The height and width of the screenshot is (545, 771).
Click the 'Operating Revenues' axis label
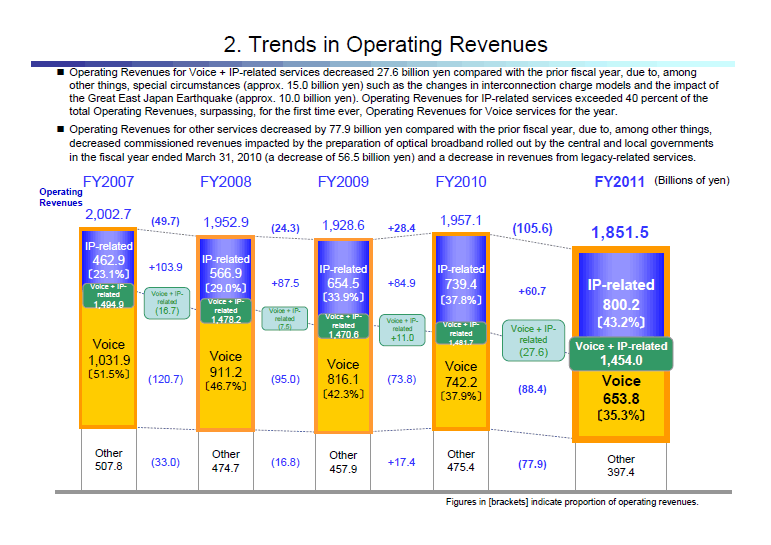point(61,197)
